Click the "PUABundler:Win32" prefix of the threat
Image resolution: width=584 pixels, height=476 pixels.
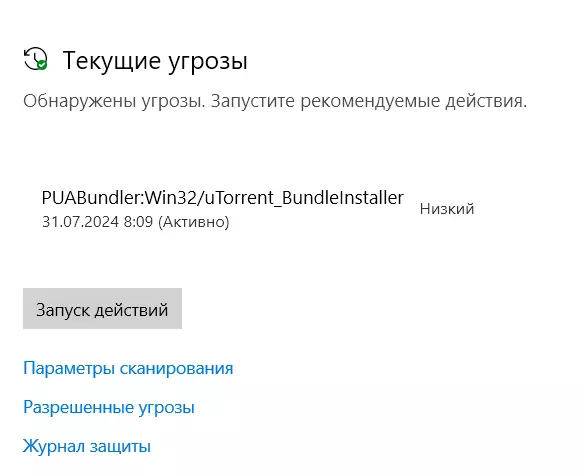(x=120, y=198)
